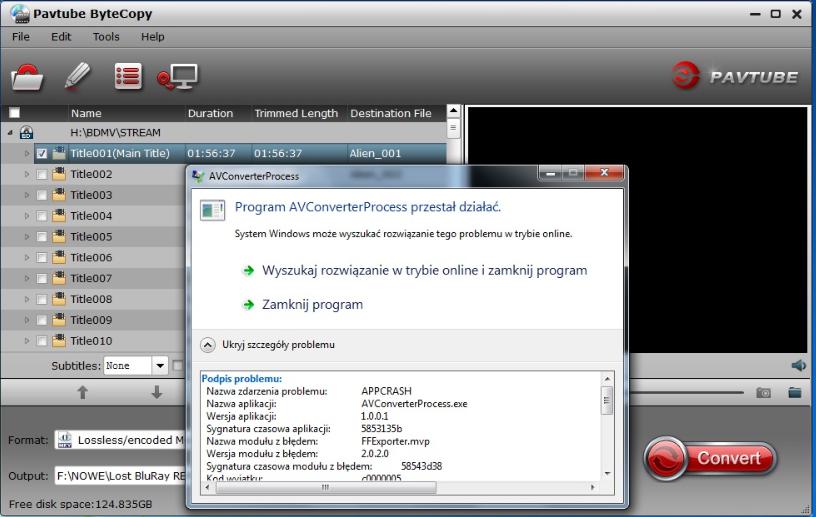The height and width of the screenshot is (517, 816).
Task: Expand the Title007 row
Action: [27, 279]
